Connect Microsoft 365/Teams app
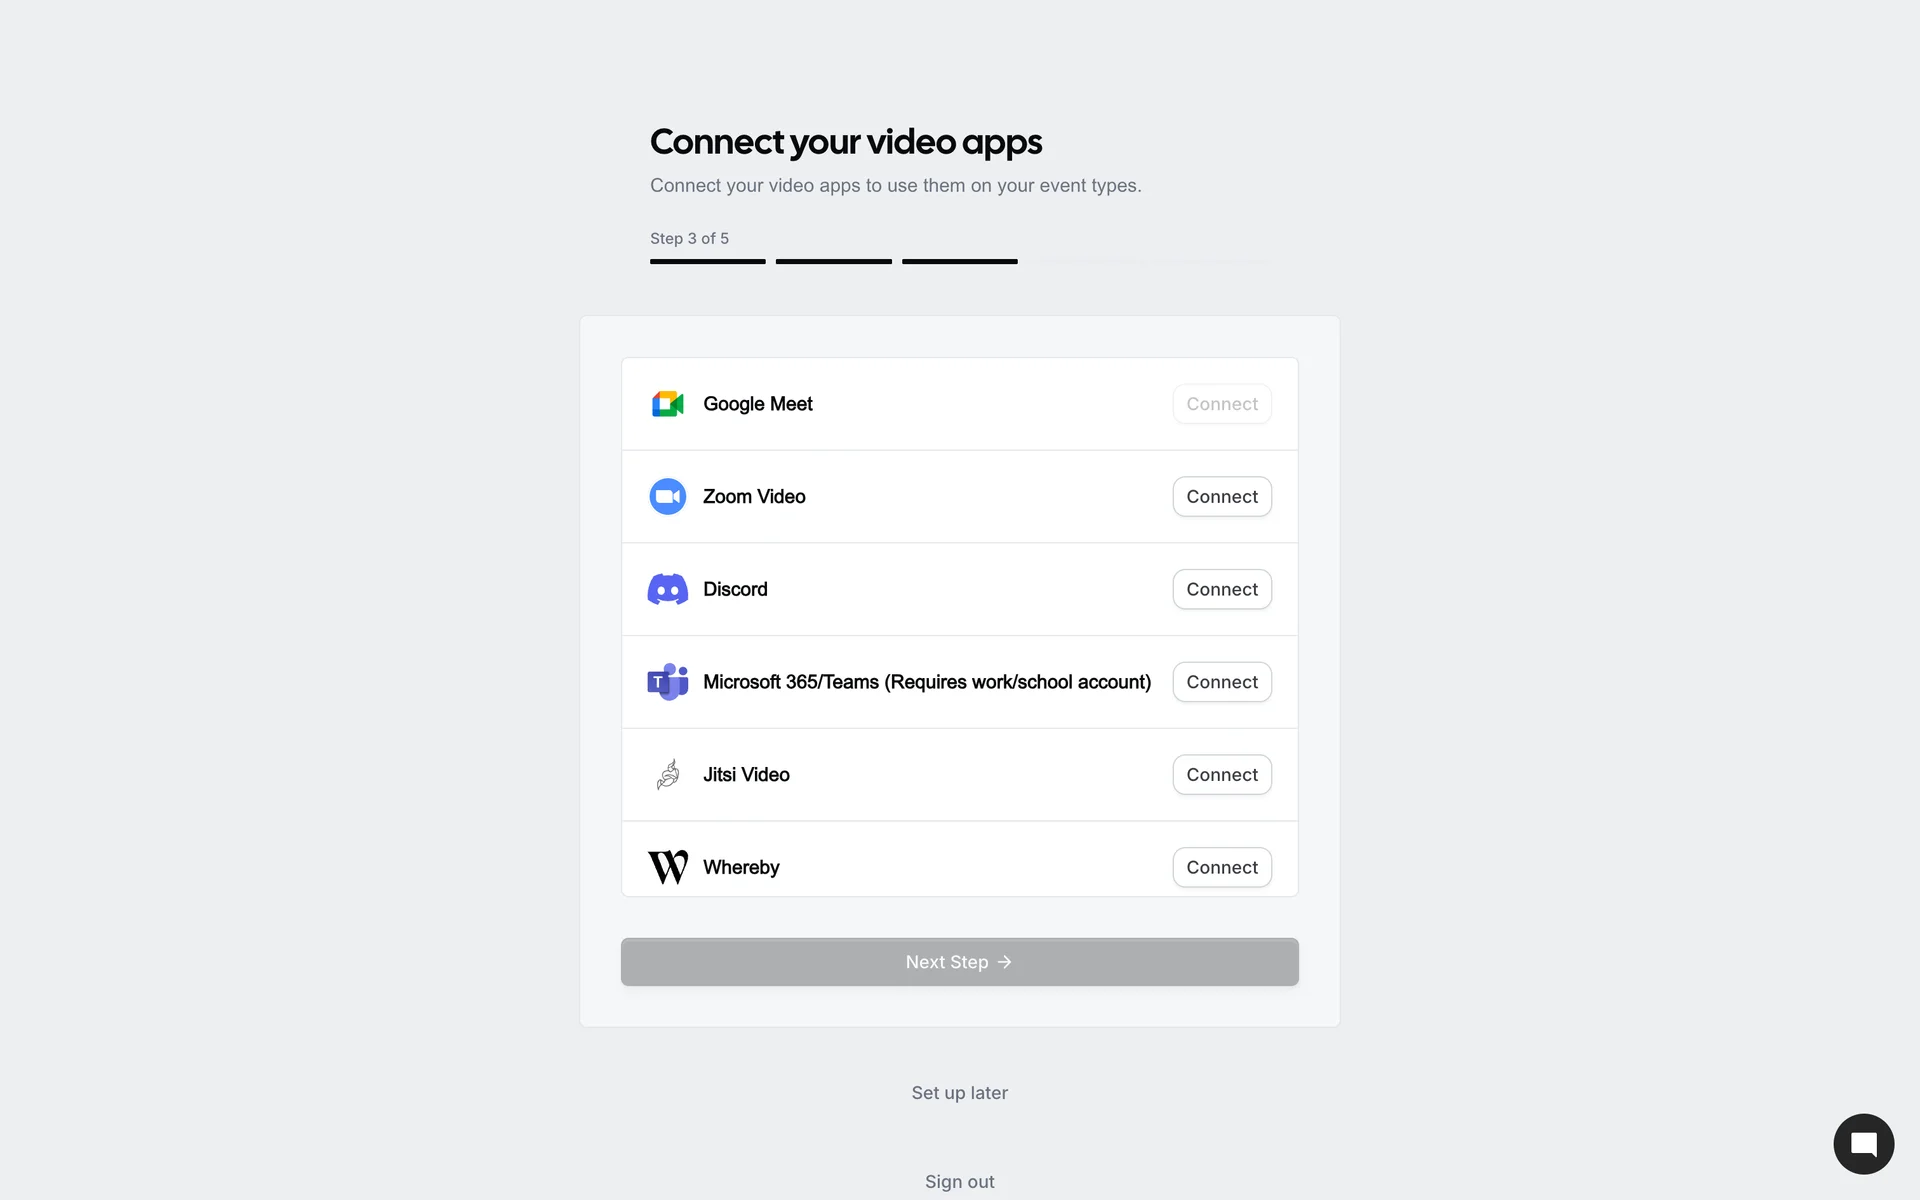This screenshot has width=1920, height=1200. tap(1222, 682)
